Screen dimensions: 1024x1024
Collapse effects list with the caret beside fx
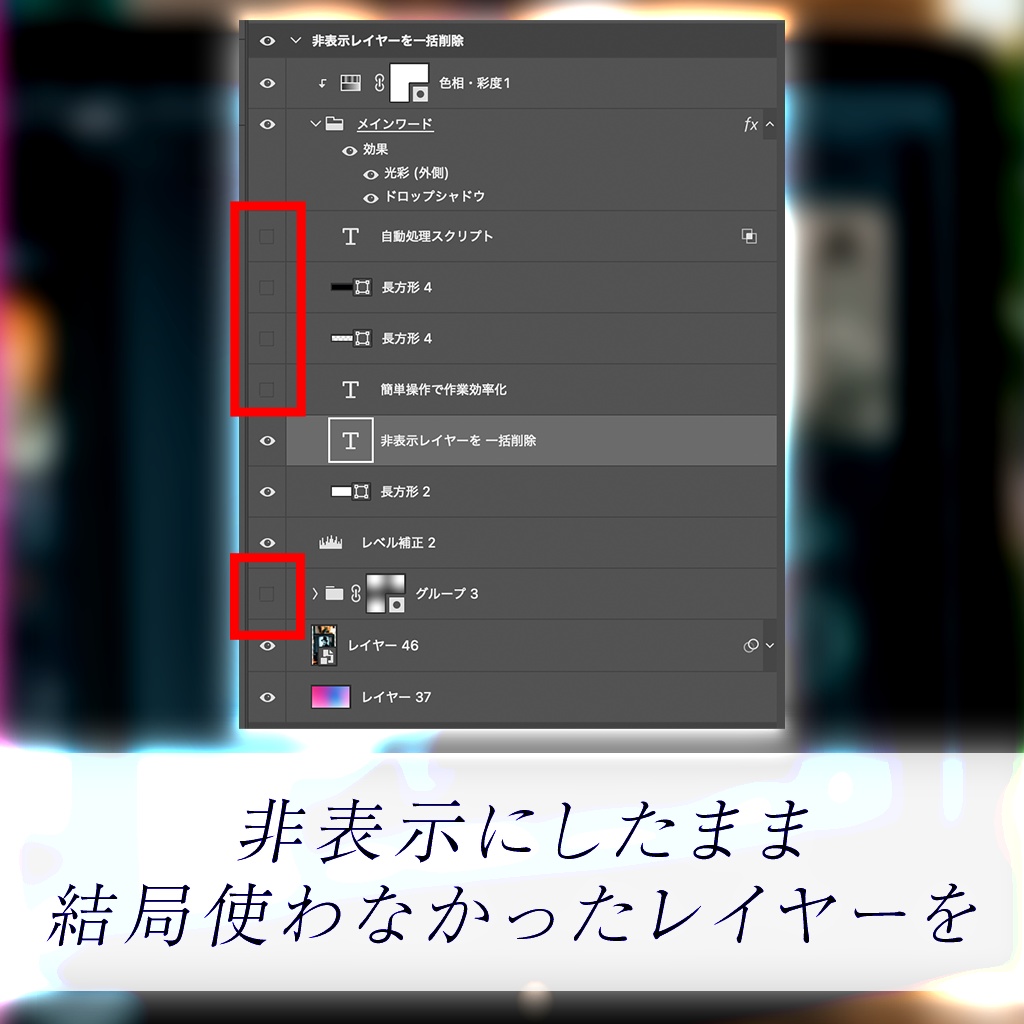click(769, 125)
